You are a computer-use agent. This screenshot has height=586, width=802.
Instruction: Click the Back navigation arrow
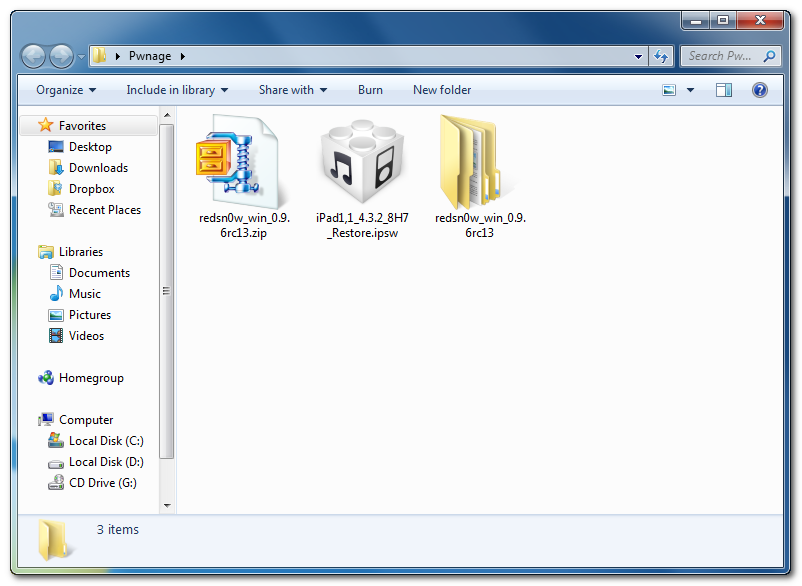[x=34, y=56]
